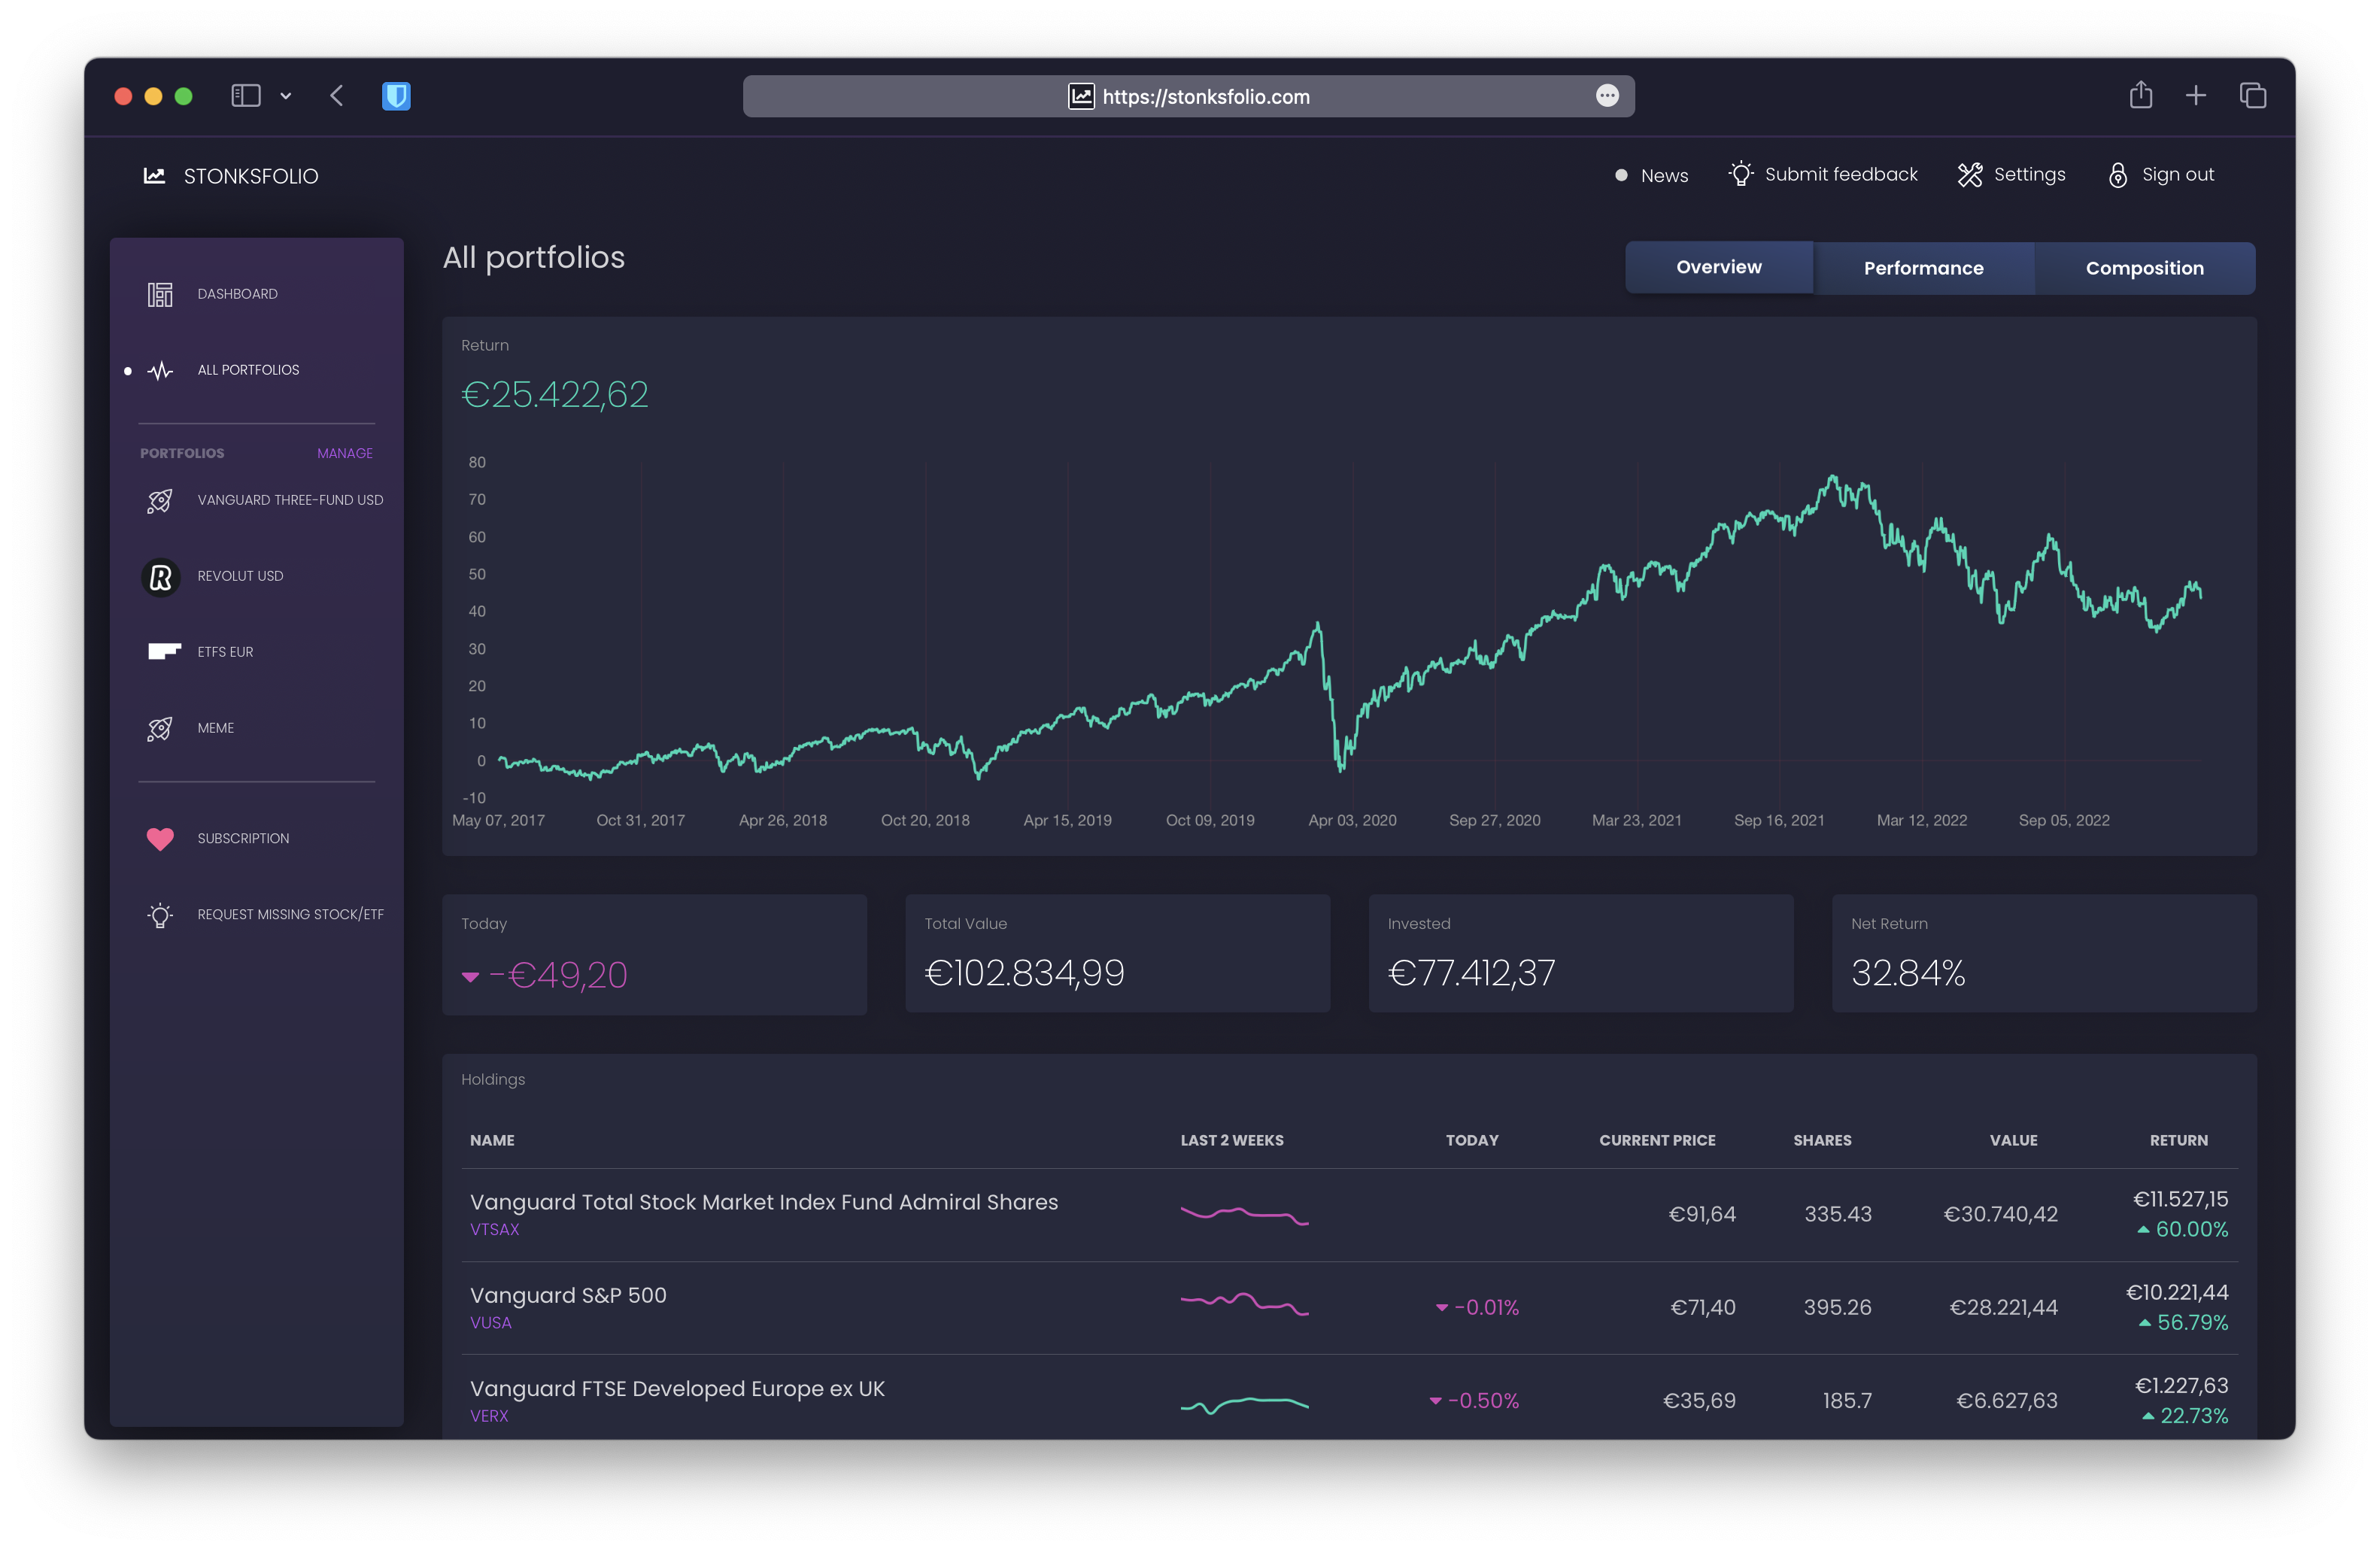
Task: Open the News link
Action: tap(1664, 176)
